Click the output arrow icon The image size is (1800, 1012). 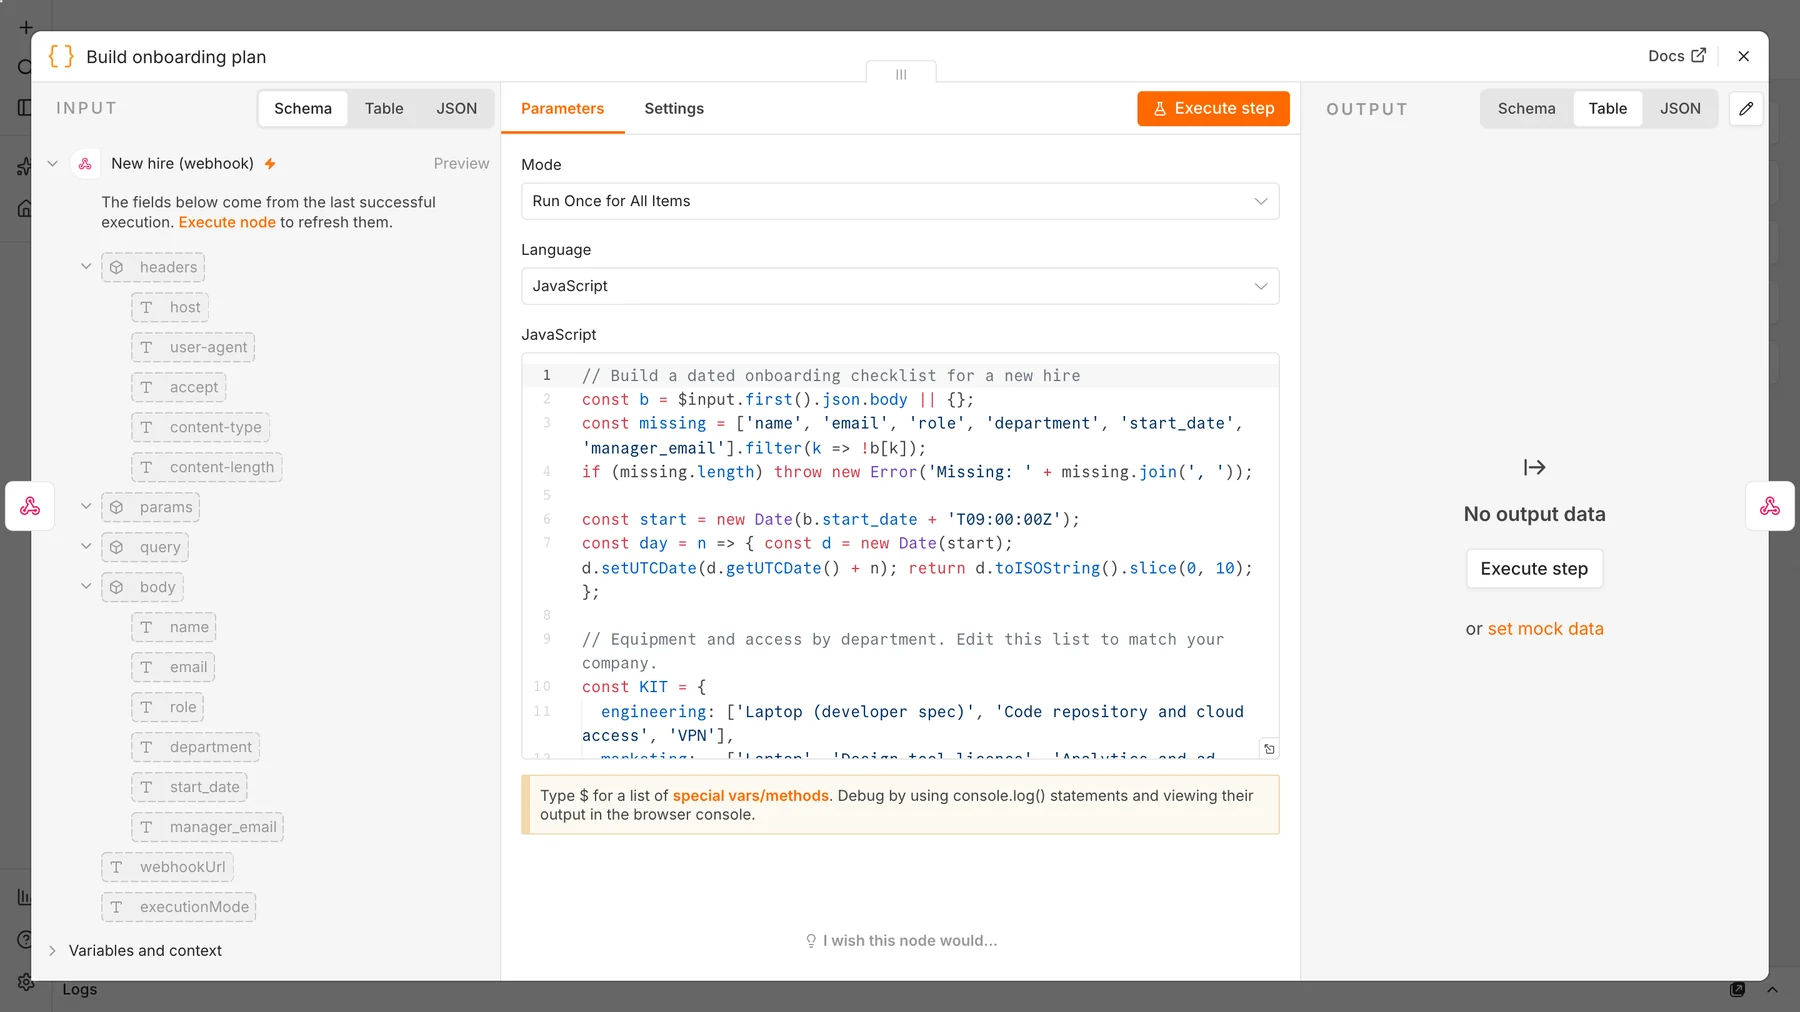coord(1535,467)
